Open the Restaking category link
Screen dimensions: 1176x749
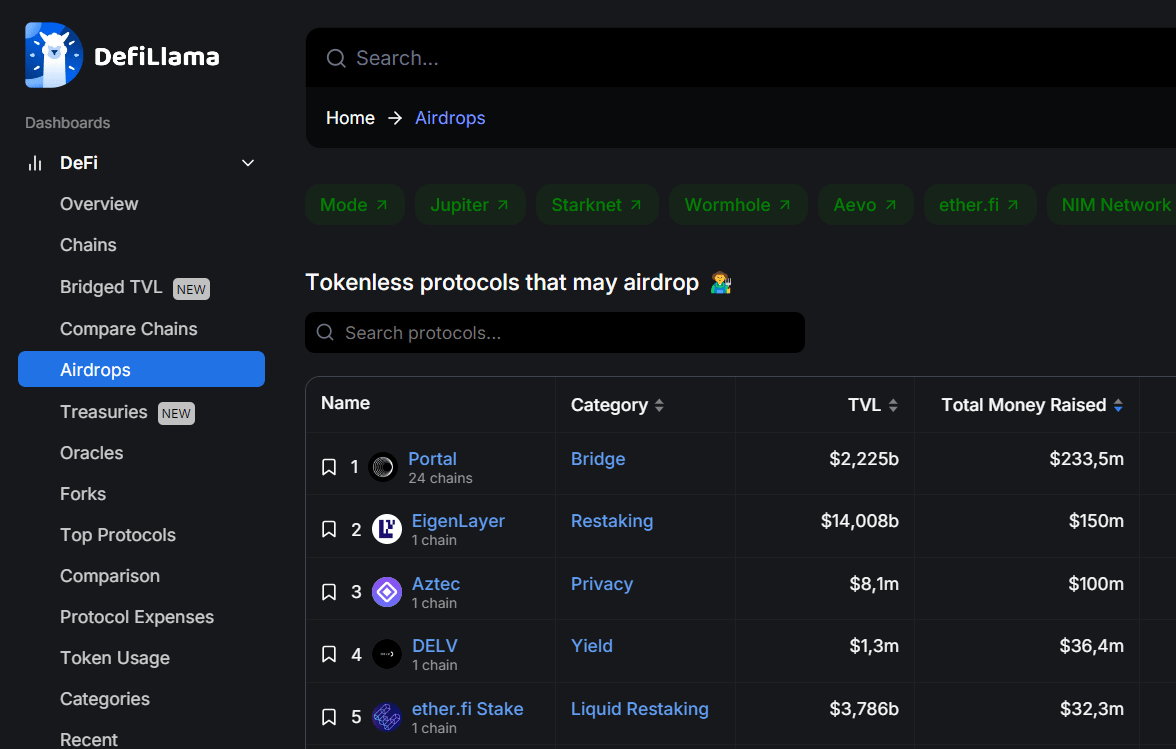pos(612,521)
